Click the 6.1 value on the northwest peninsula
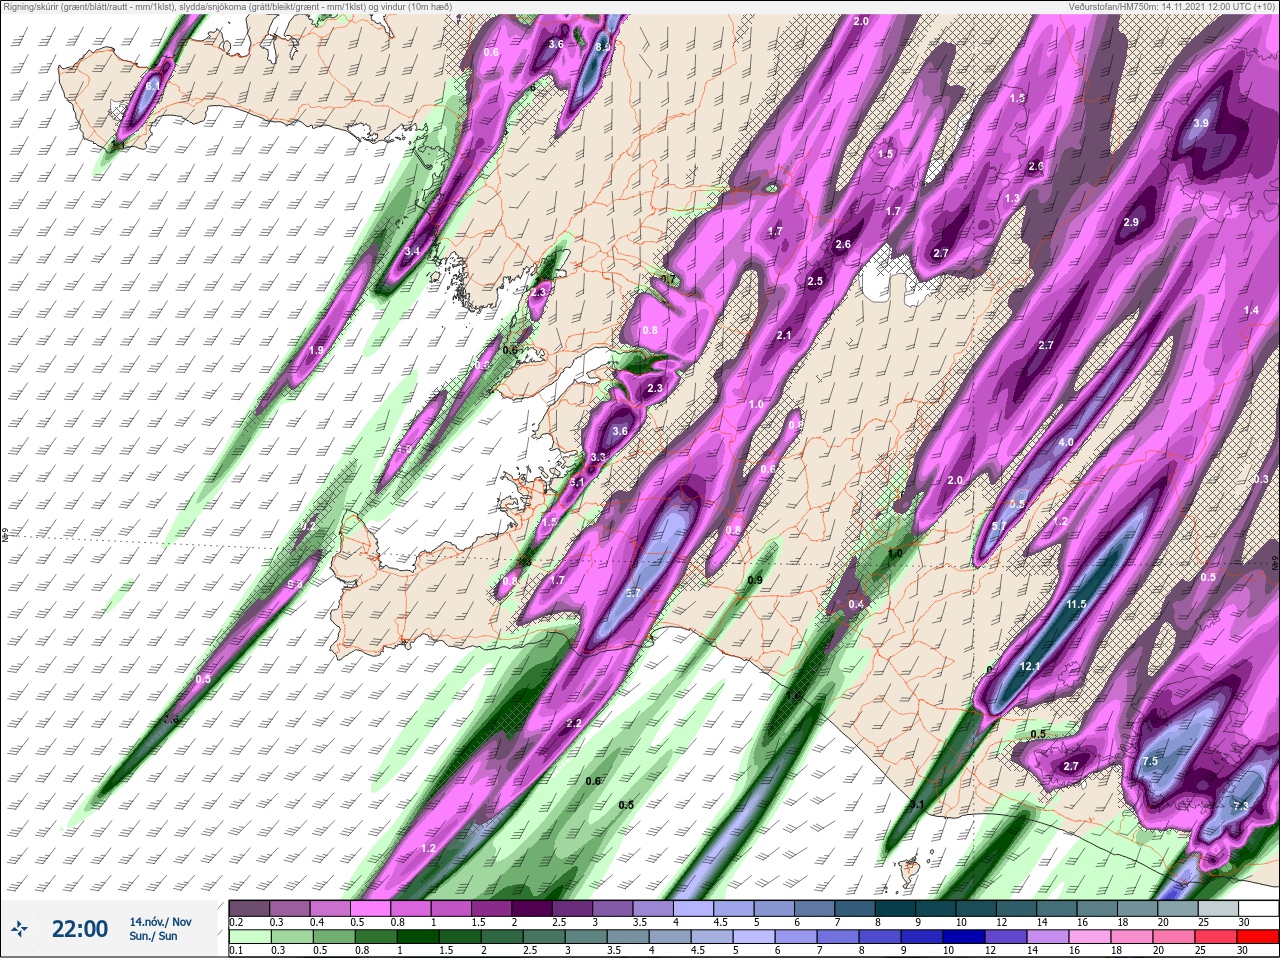This screenshot has height=958, width=1280. (x=152, y=87)
